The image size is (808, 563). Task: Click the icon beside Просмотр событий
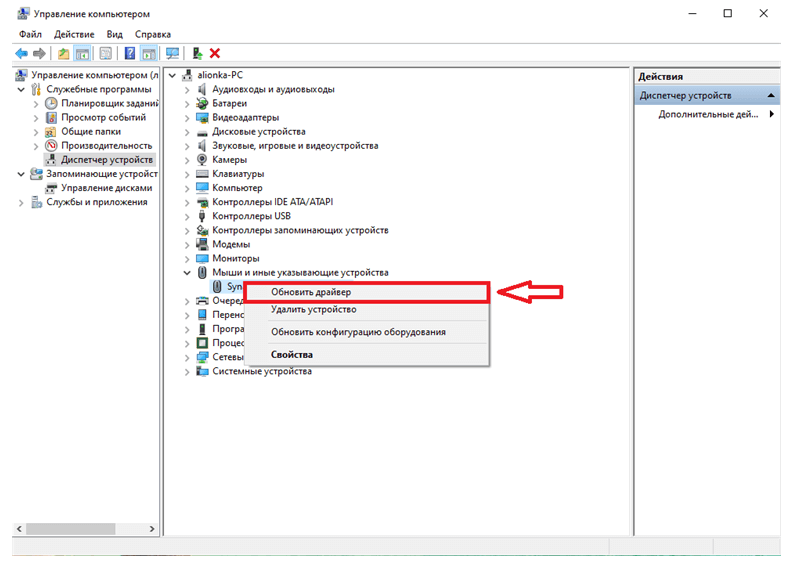click(x=51, y=117)
